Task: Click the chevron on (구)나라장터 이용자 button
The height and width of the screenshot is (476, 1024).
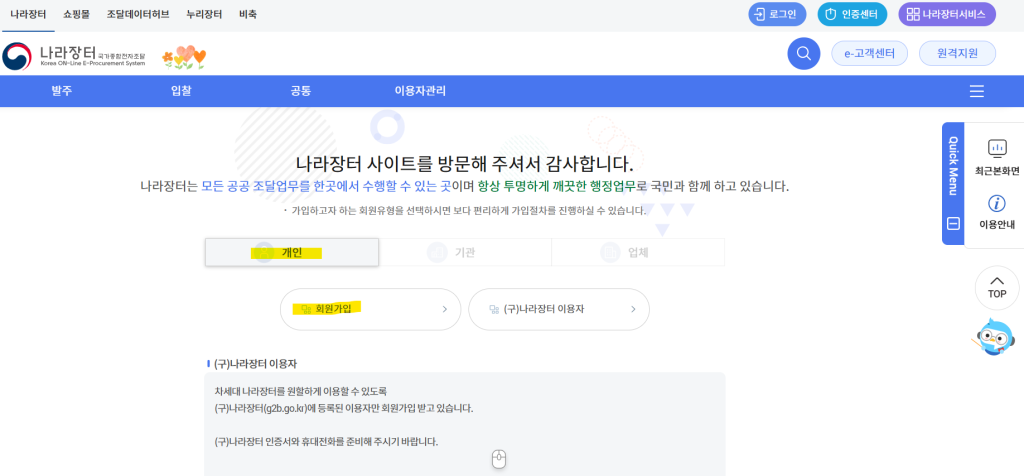Action: pyautogui.click(x=633, y=309)
